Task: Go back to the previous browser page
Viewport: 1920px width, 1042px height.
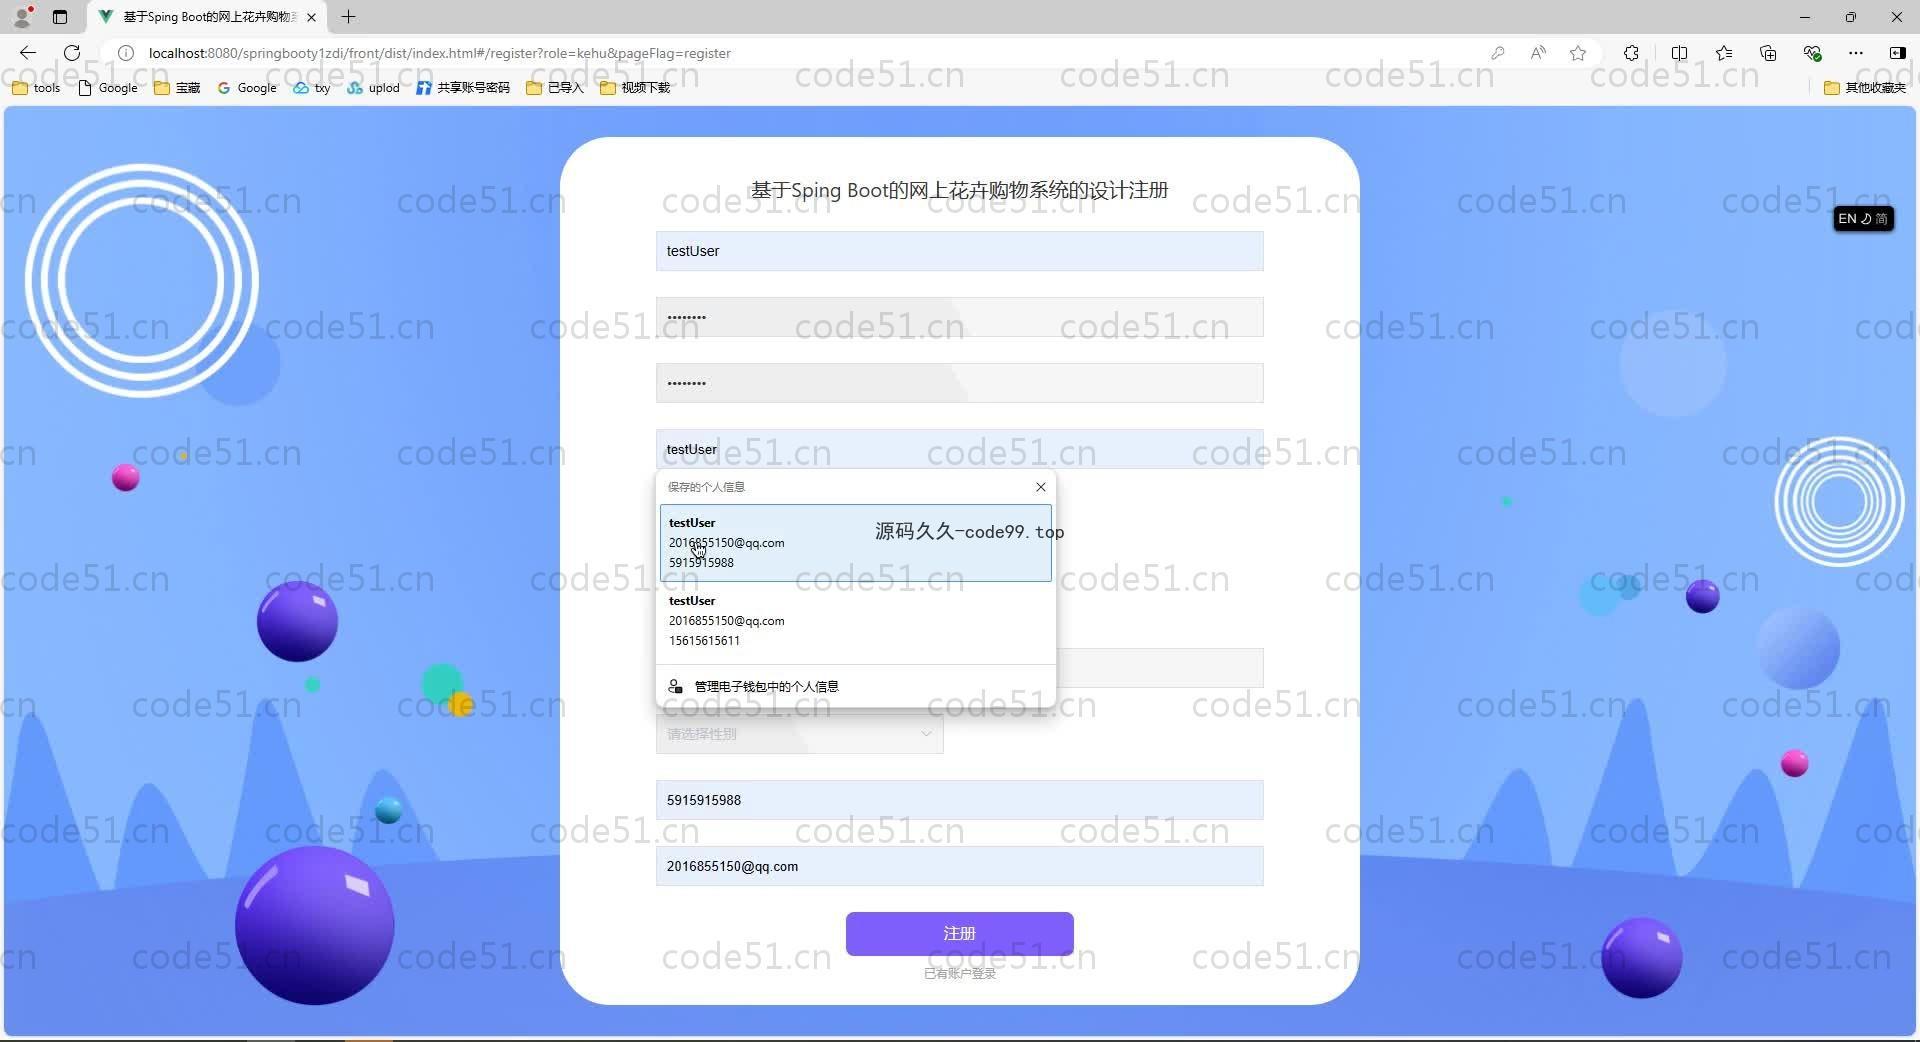Action: [x=28, y=53]
